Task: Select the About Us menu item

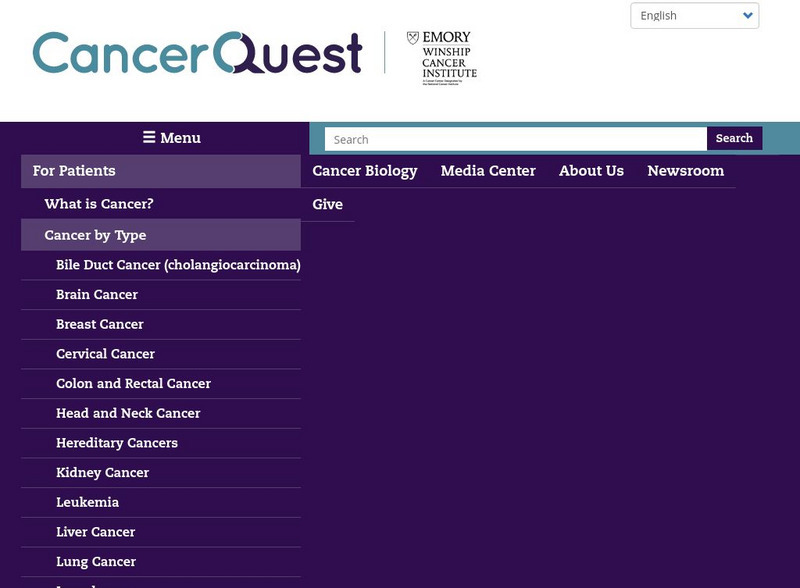Action: coord(591,171)
